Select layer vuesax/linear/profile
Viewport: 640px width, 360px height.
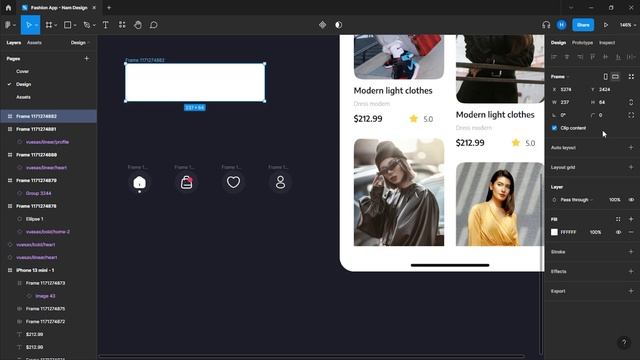coord(48,142)
